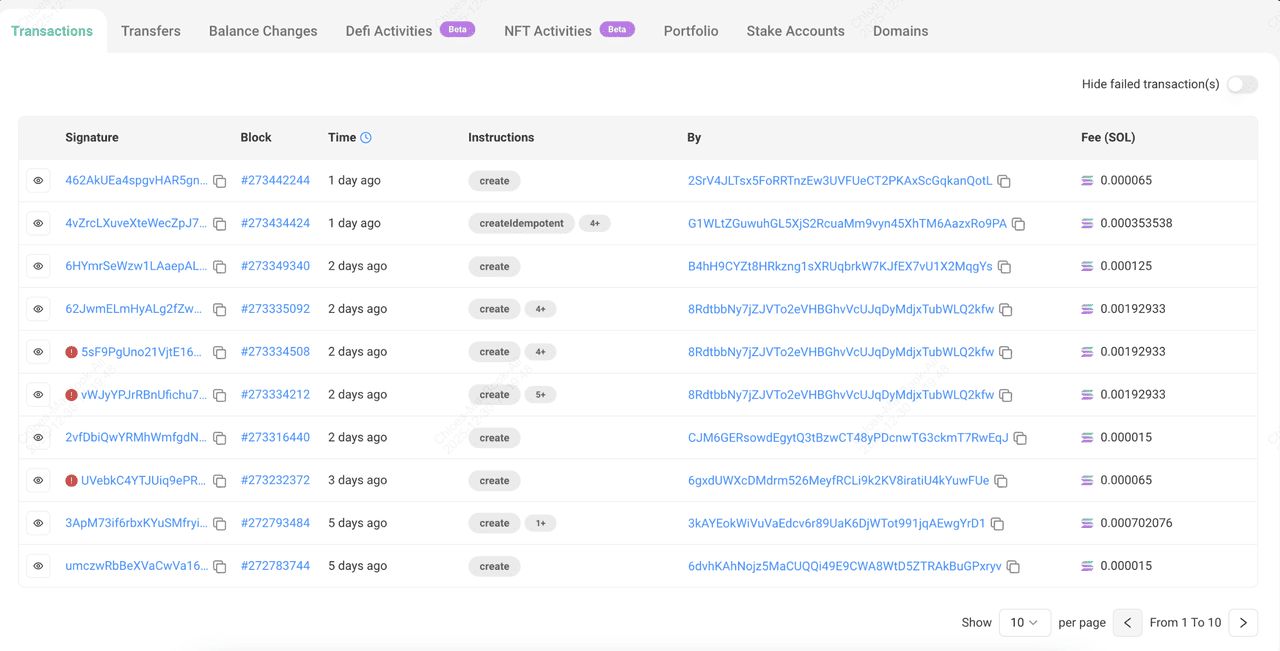
Task: Copy address G1WLtZGuwuhGL5XjS2Rcua
Action: (1018, 224)
